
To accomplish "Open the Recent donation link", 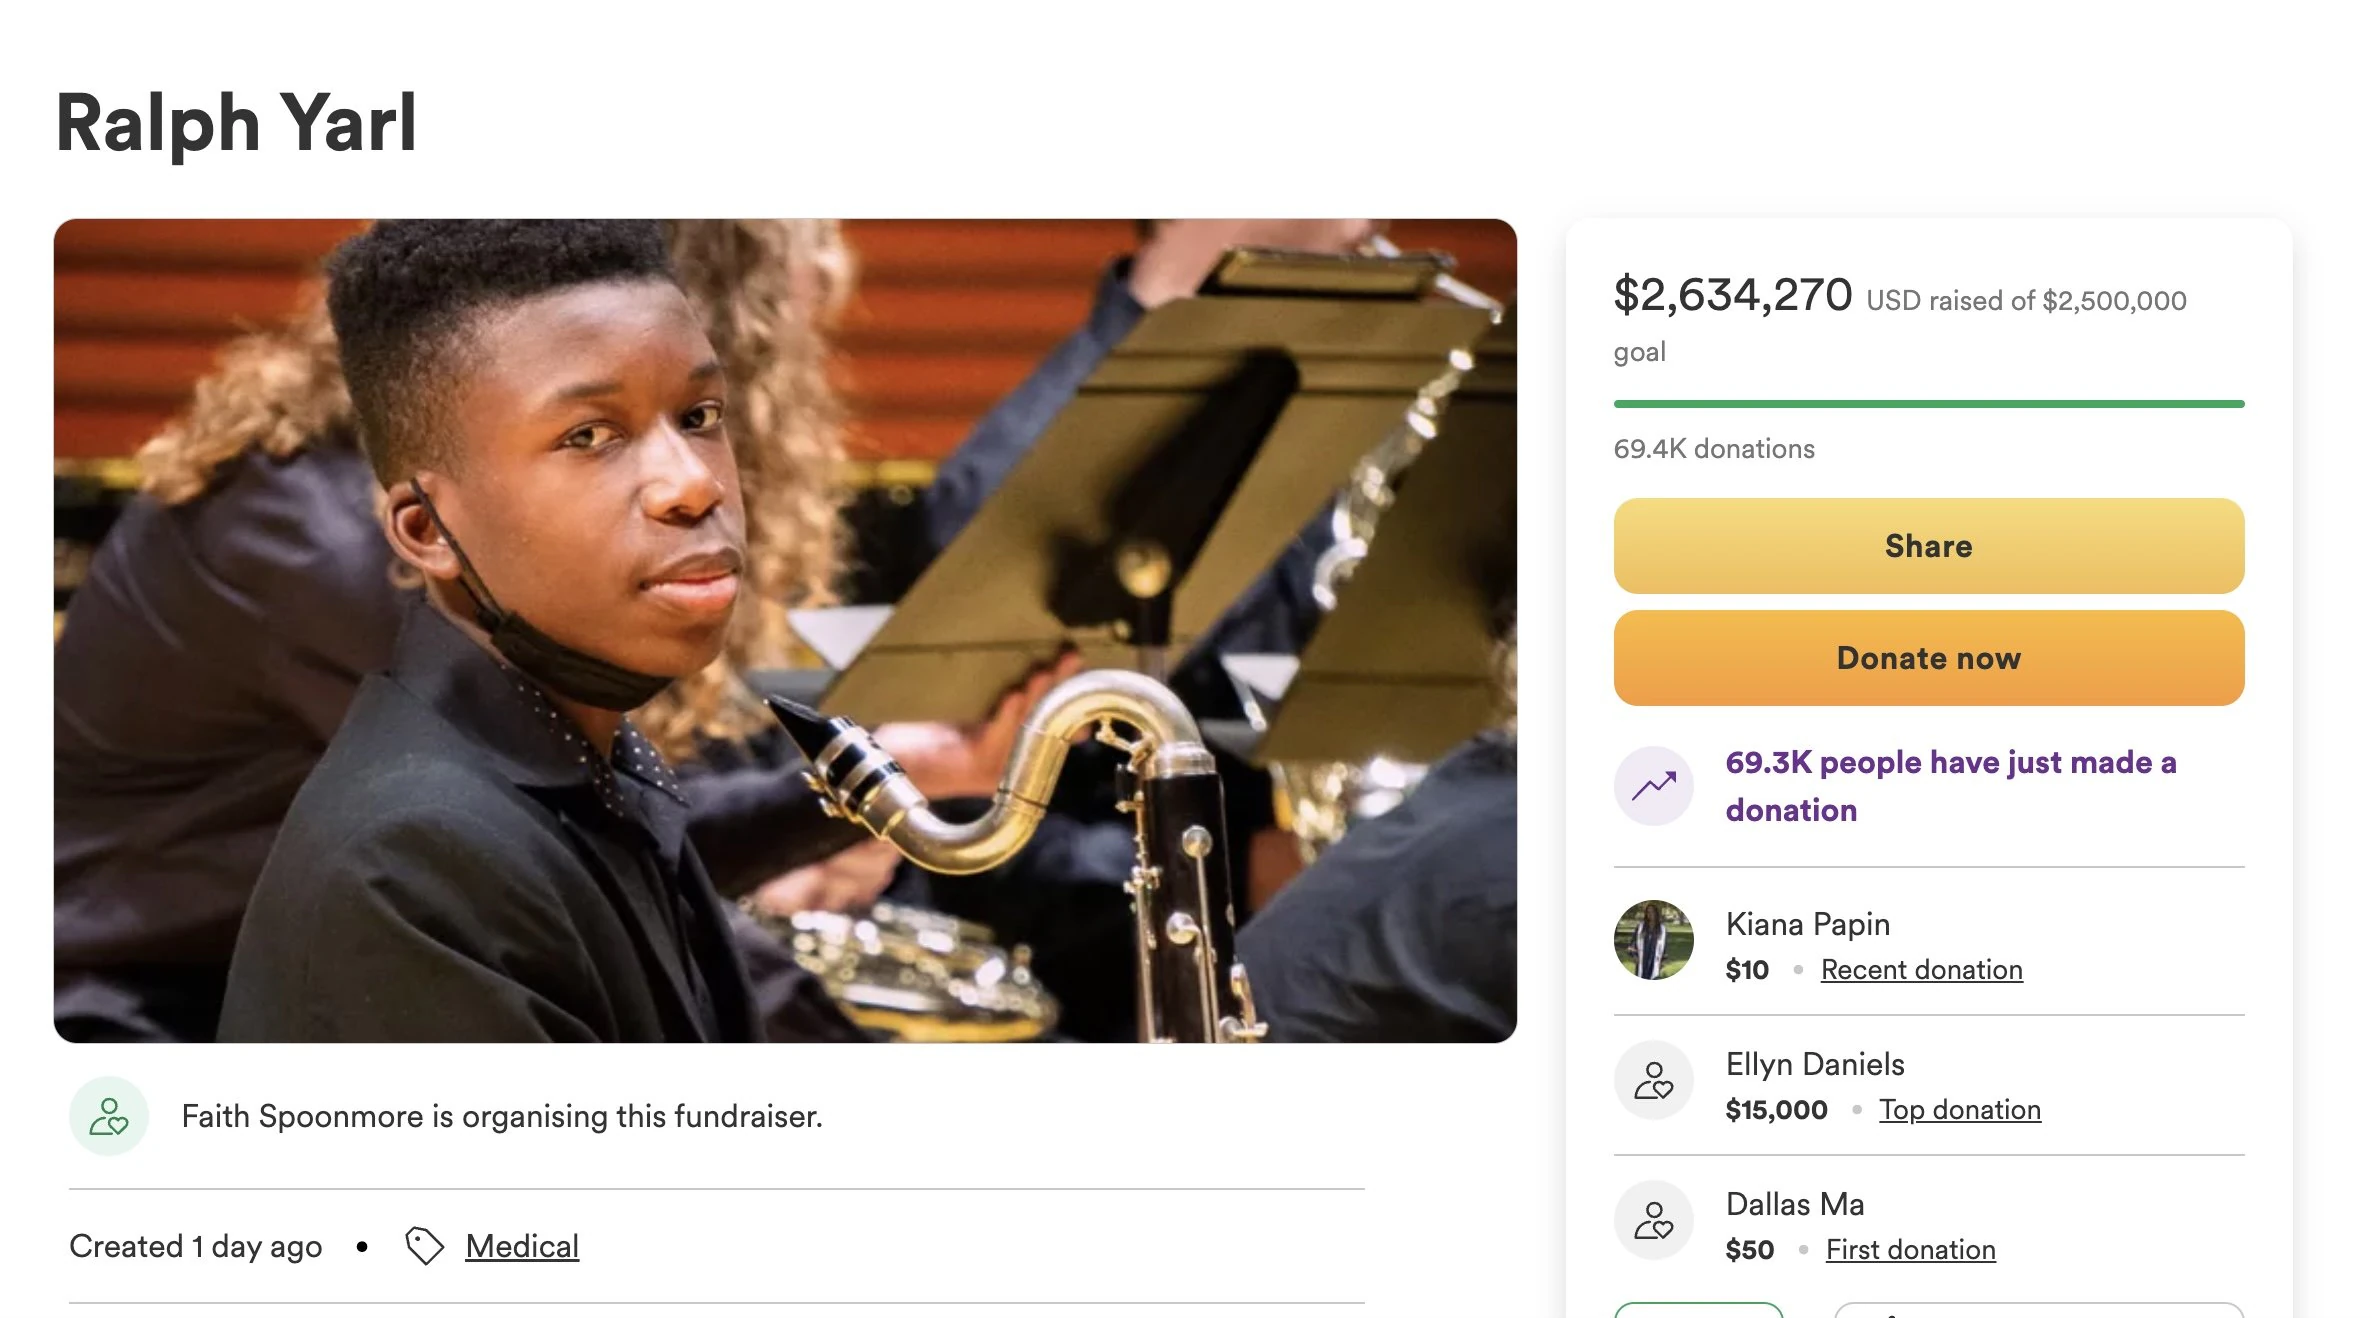I will coord(1921,969).
